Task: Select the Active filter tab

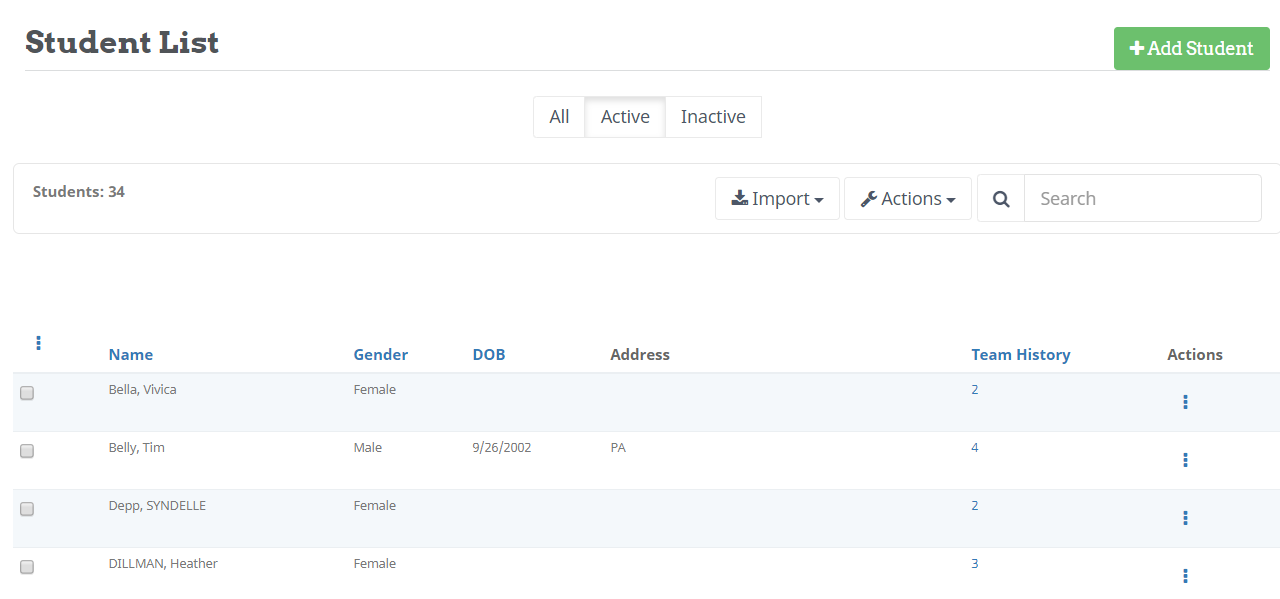Action: 625,117
